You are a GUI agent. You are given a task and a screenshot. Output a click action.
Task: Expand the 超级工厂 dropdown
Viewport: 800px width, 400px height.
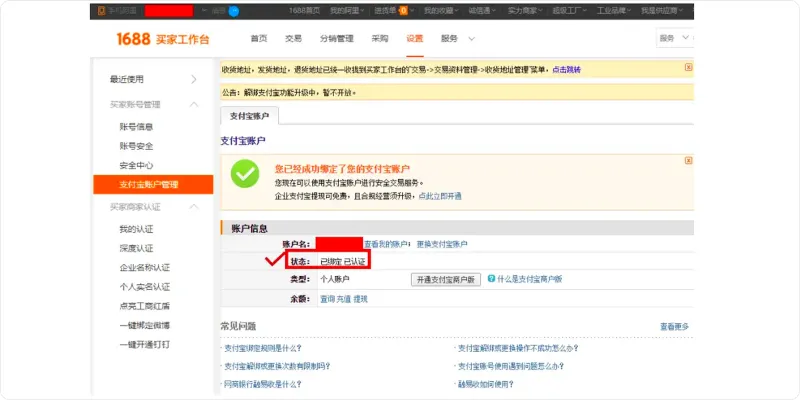[569, 11]
